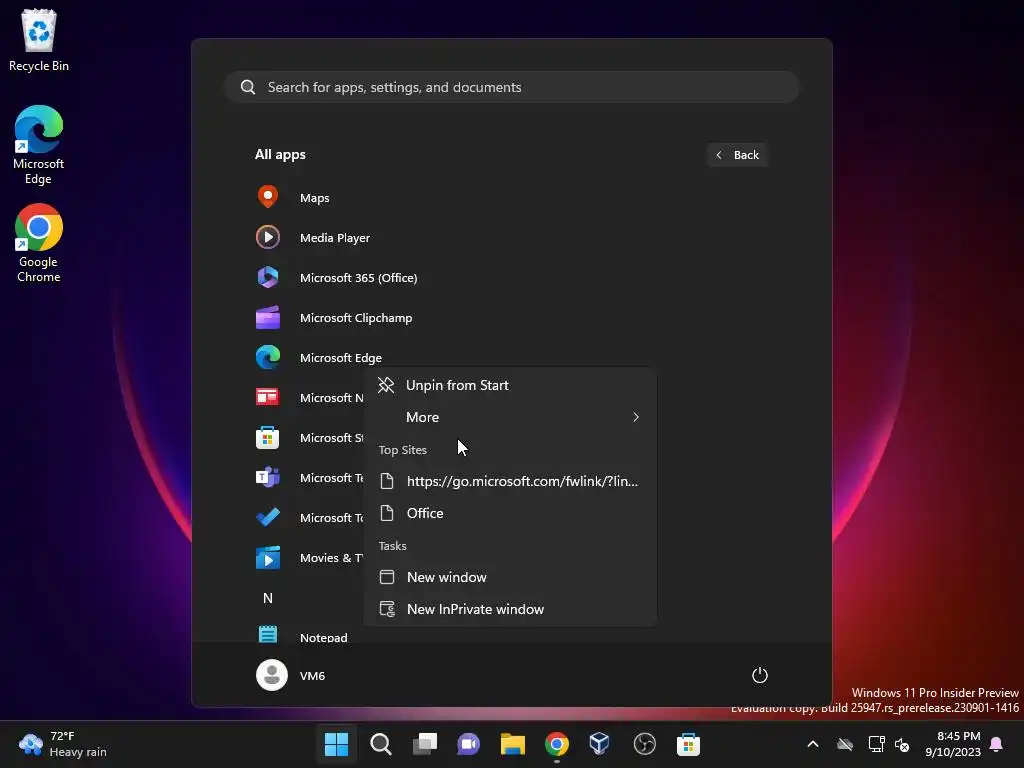The image size is (1024, 768).
Task: Click the muted volume tray icon
Action: pyautogui.click(x=903, y=744)
